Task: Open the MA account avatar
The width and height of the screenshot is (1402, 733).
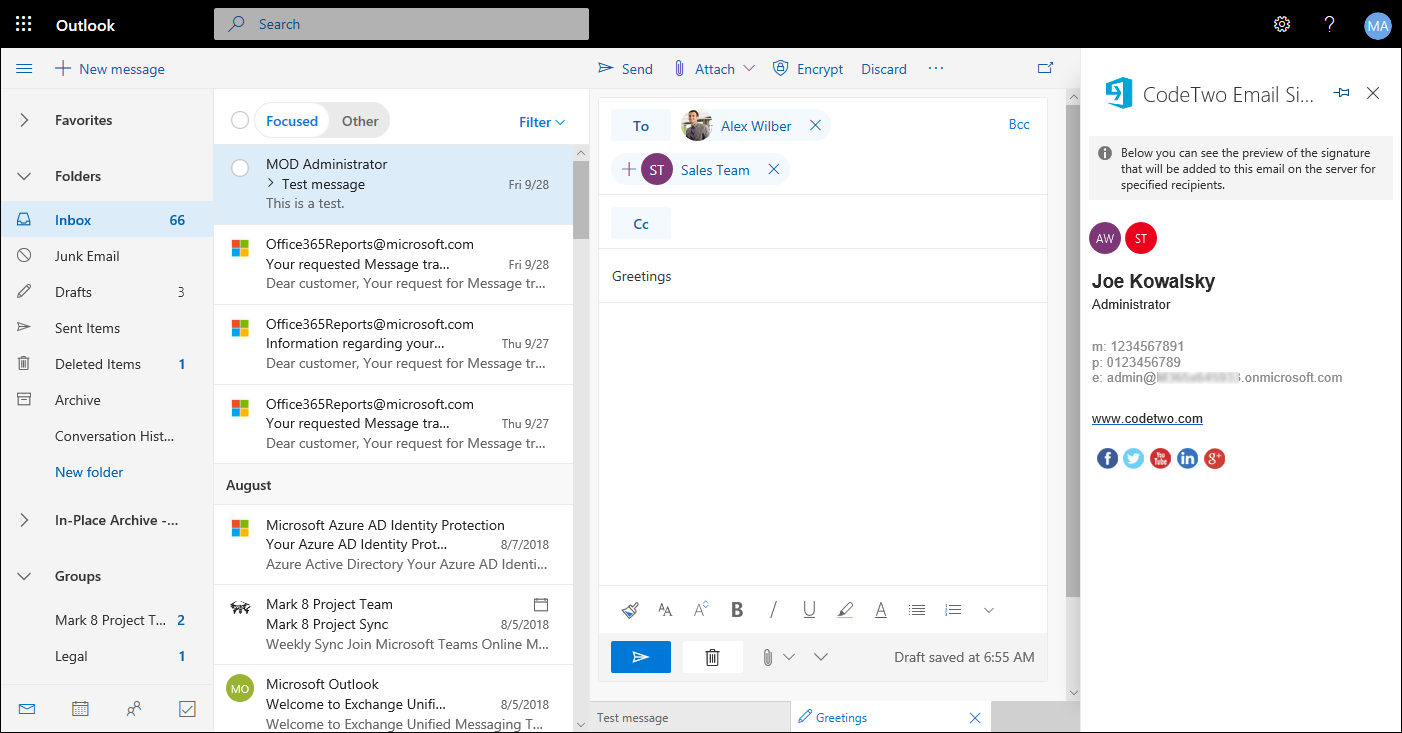Action: point(1378,26)
